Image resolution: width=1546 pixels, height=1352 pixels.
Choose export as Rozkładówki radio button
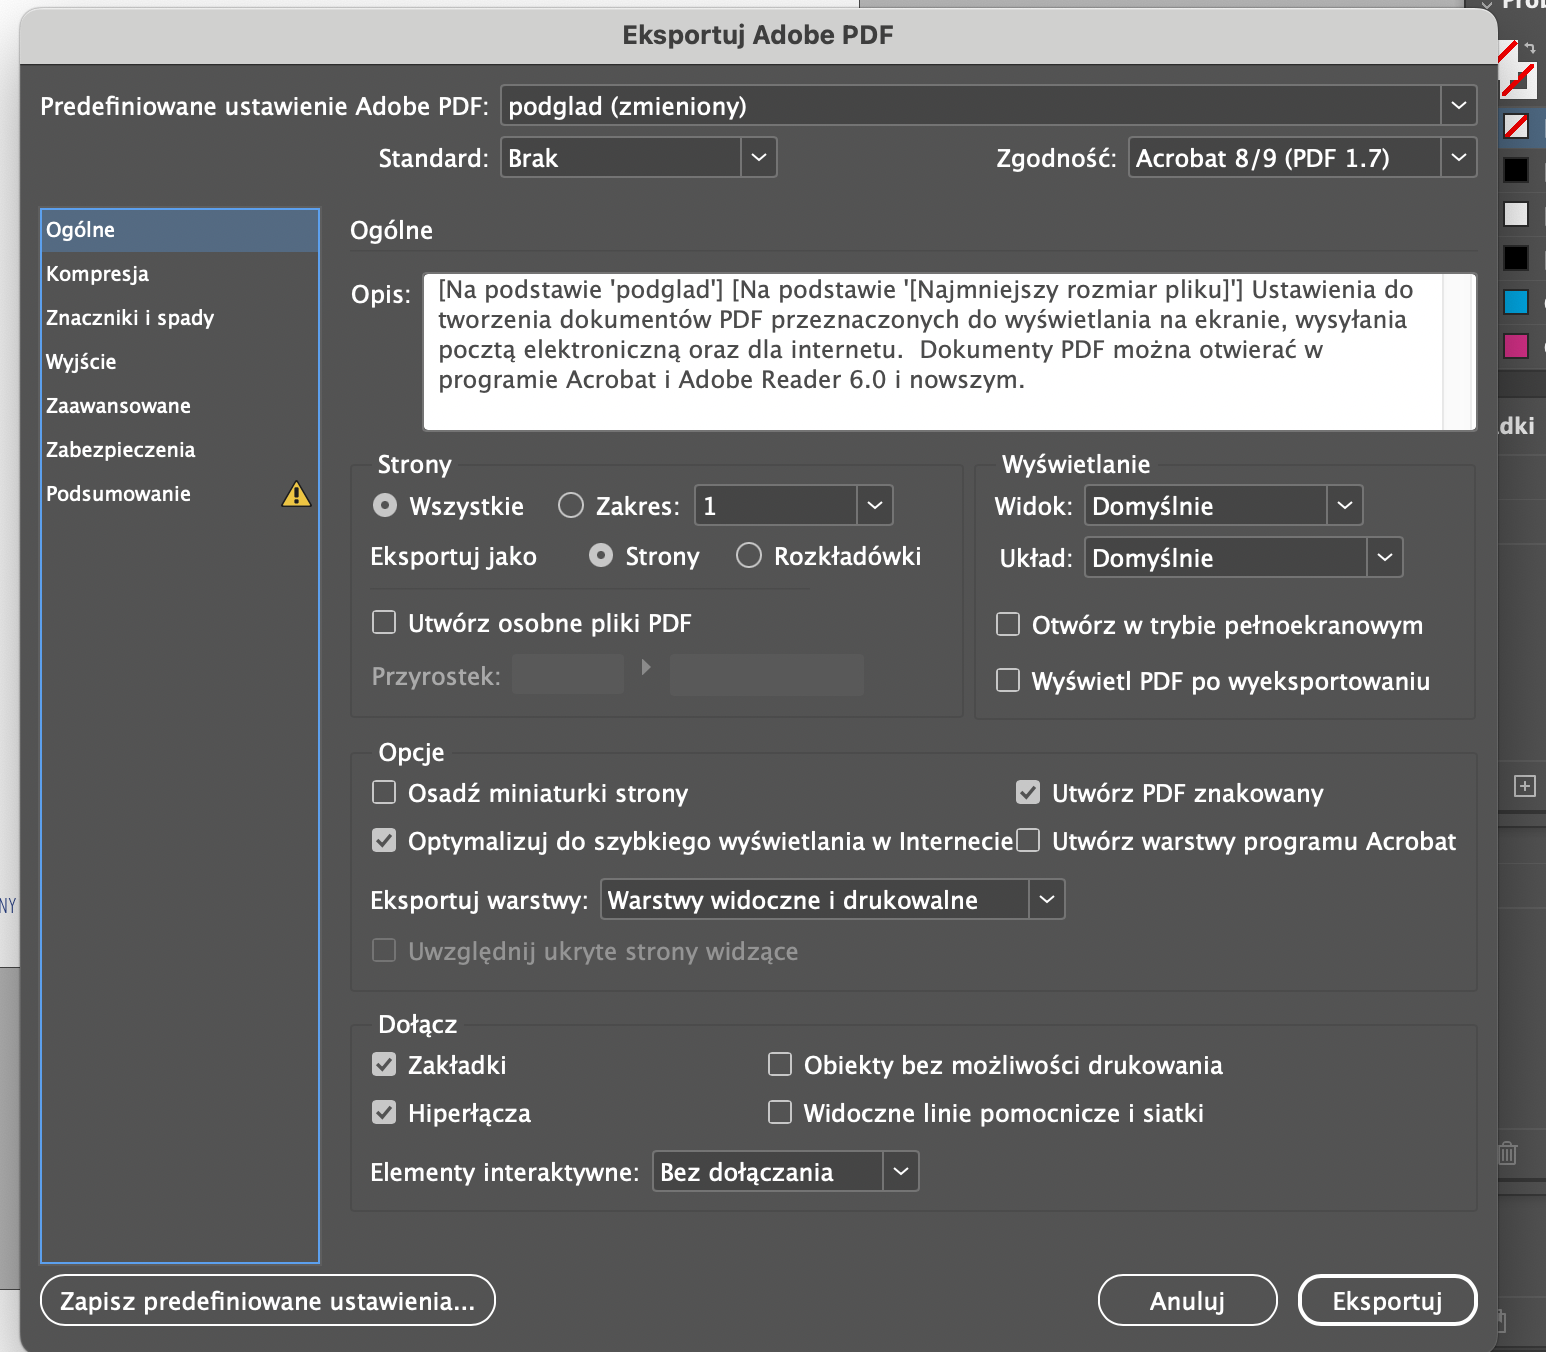click(749, 556)
